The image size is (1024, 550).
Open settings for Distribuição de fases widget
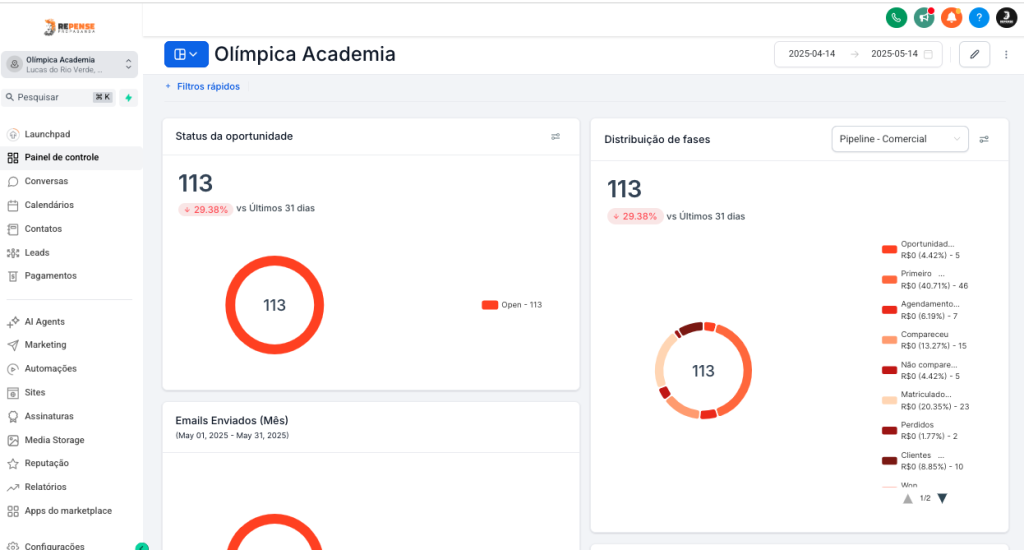pos(984,139)
